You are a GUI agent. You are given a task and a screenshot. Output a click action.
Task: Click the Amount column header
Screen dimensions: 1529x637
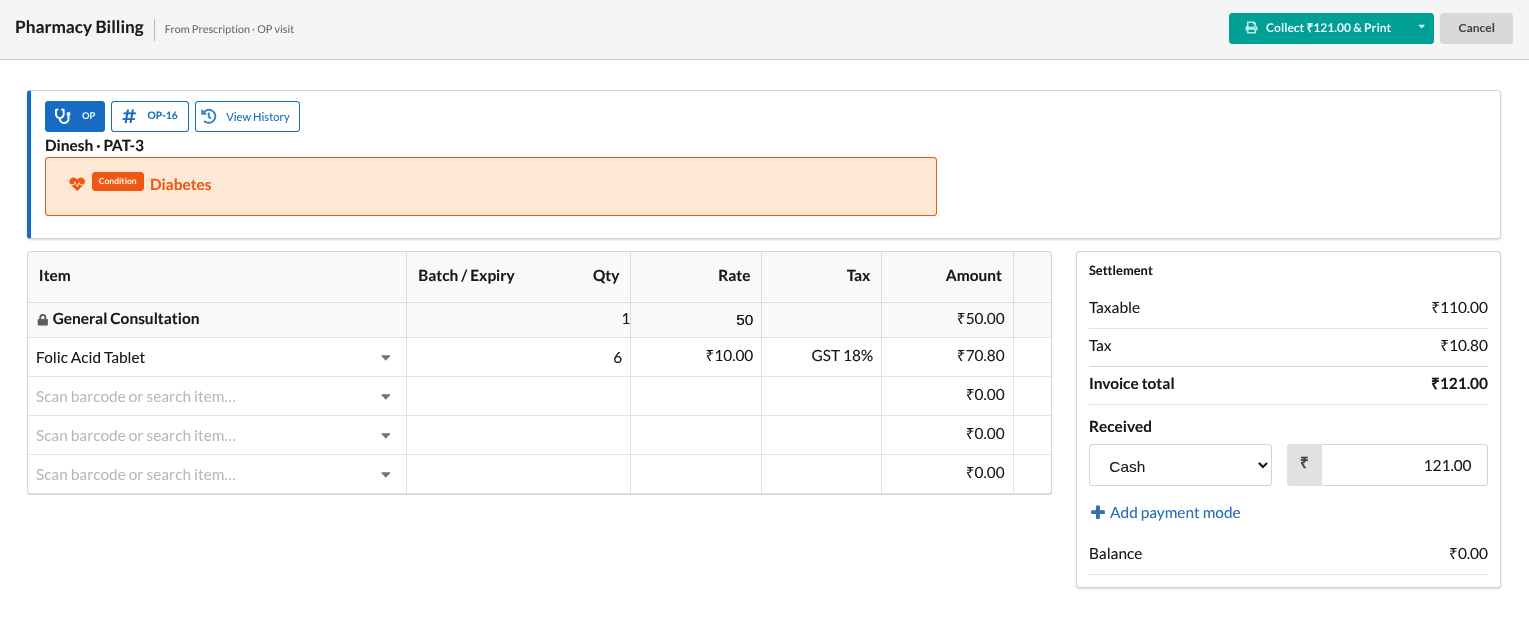coord(973,276)
